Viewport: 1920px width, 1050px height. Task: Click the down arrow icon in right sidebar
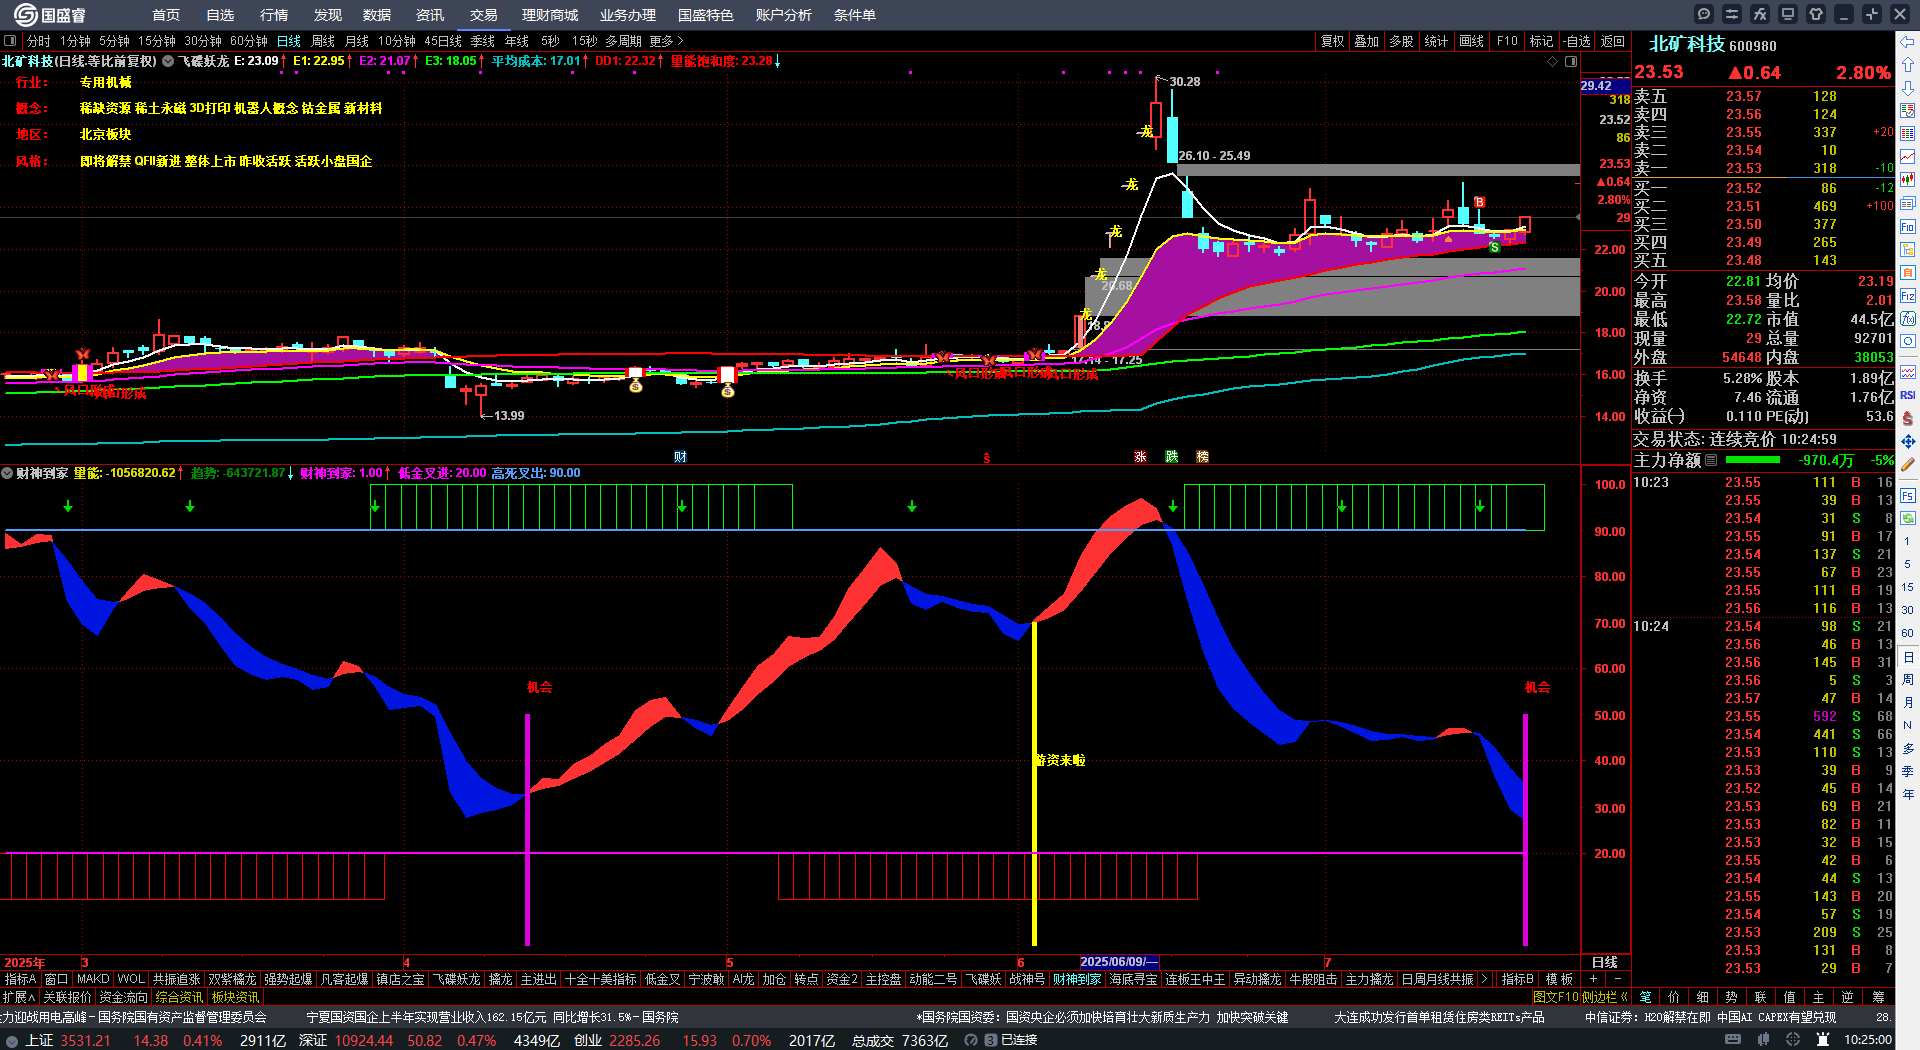(1908, 88)
